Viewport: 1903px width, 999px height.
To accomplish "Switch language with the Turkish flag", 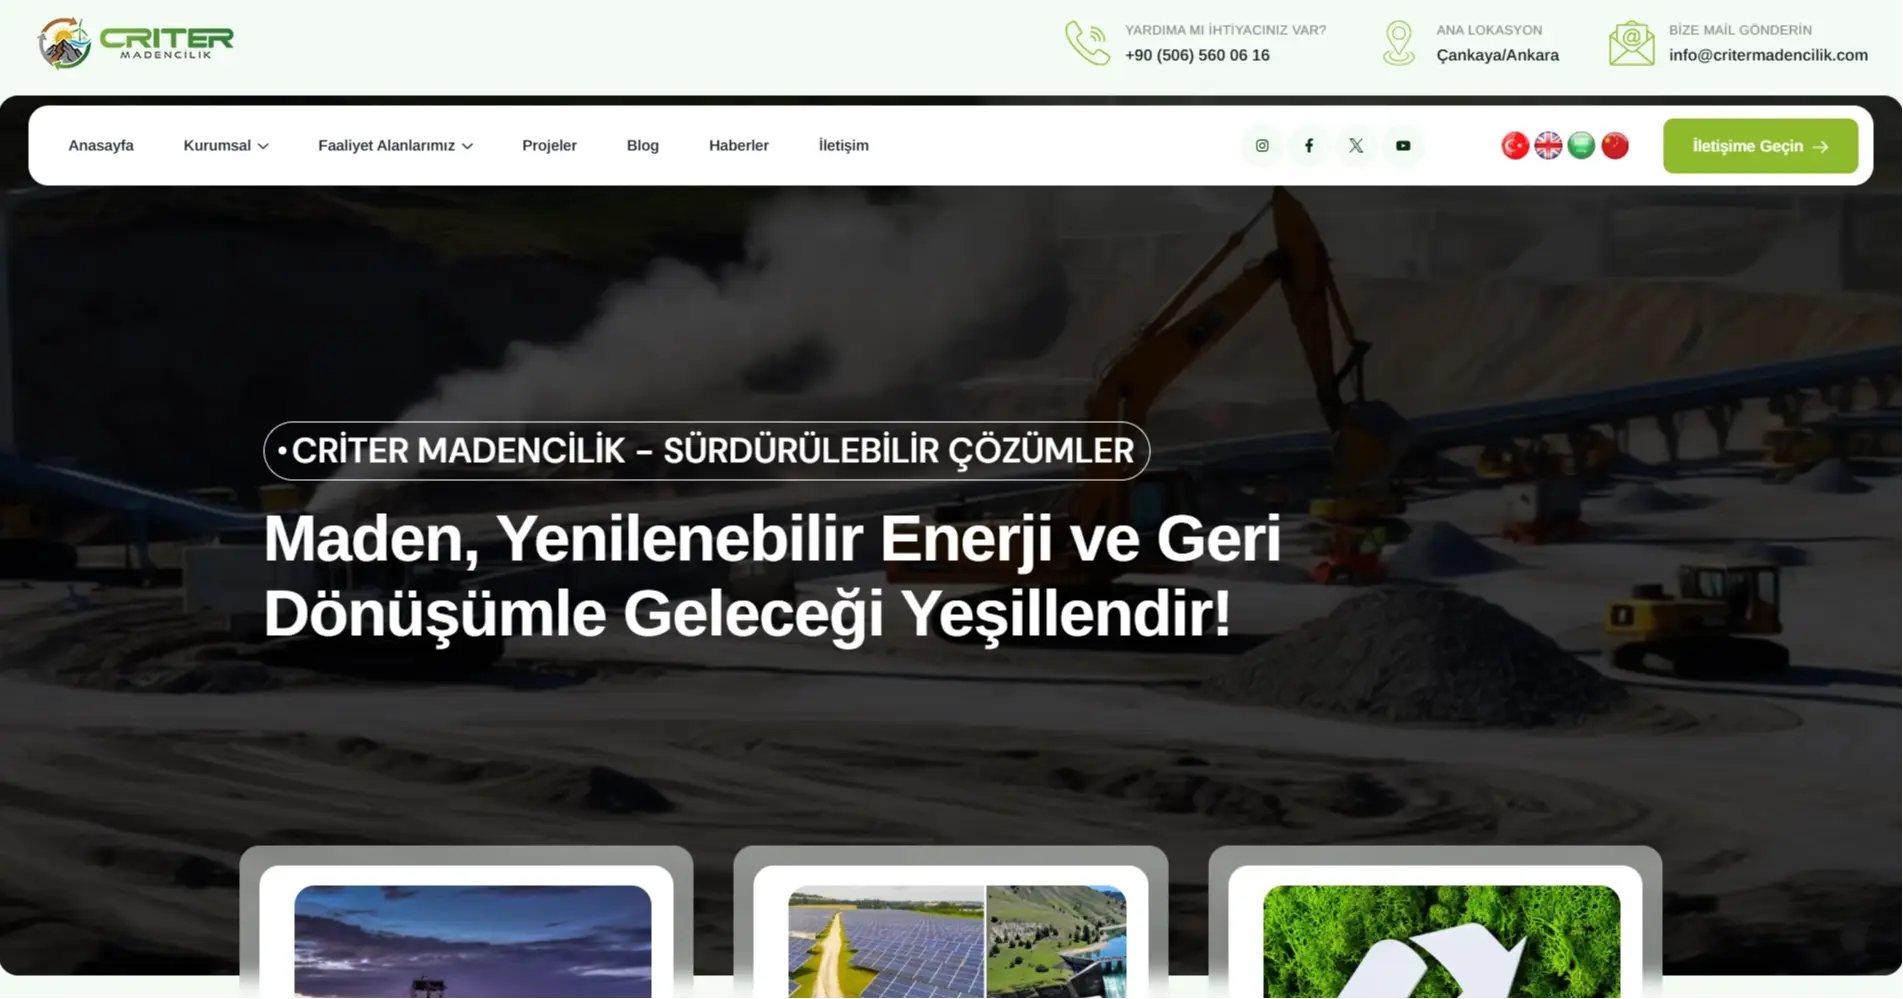I will click(1515, 146).
